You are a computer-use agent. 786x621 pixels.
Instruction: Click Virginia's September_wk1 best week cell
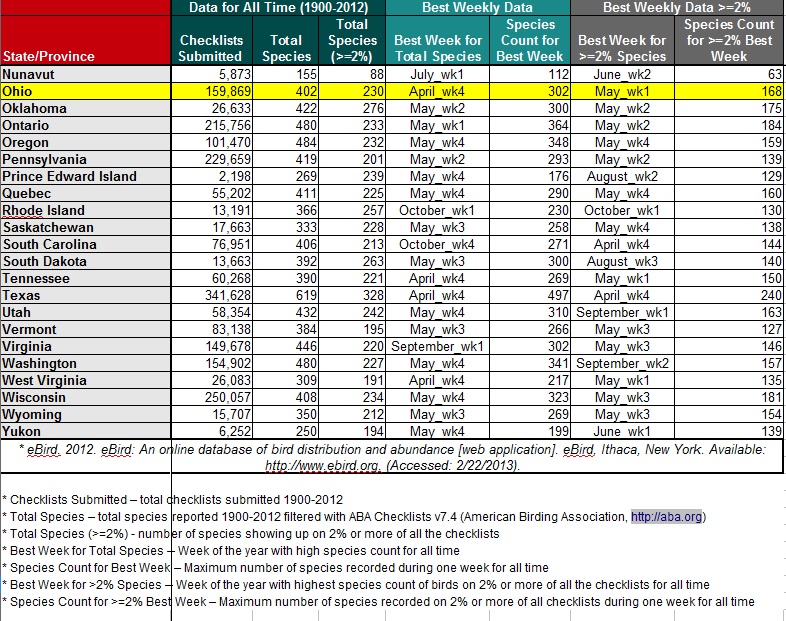click(438, 347)
